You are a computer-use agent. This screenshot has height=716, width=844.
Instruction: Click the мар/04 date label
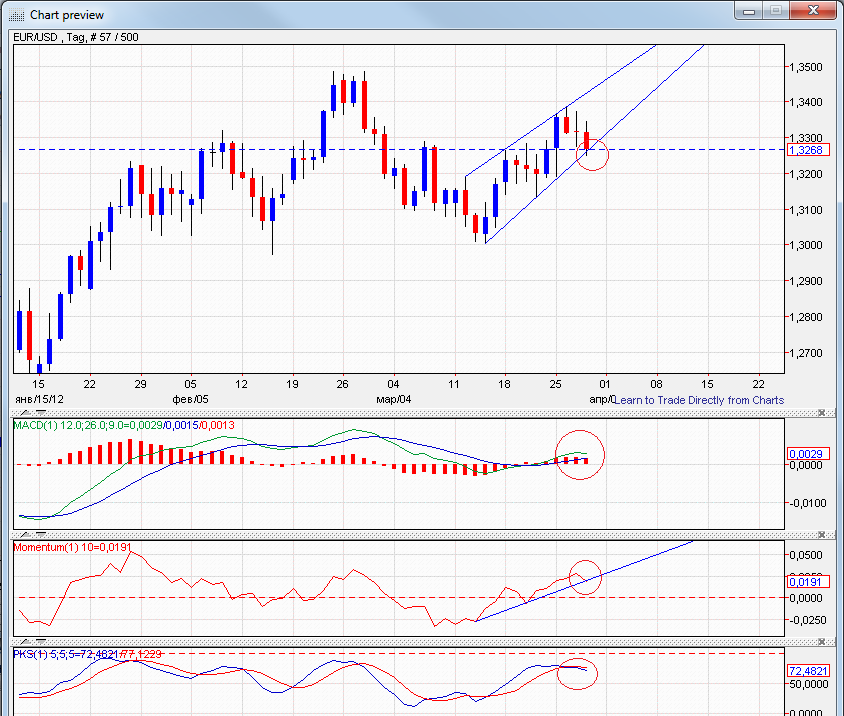(x=393, y=399)
